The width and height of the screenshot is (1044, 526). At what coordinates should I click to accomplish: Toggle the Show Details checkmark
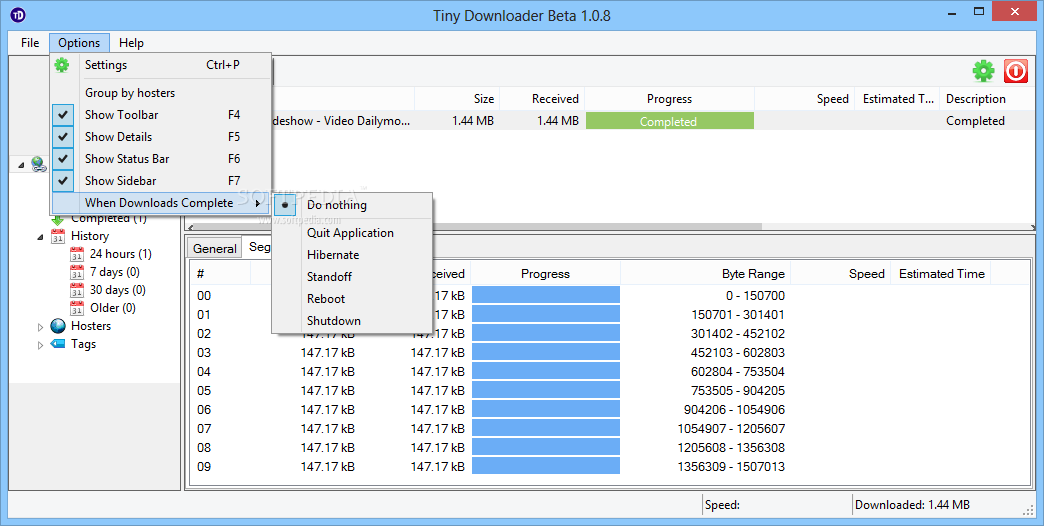[63, 136]
